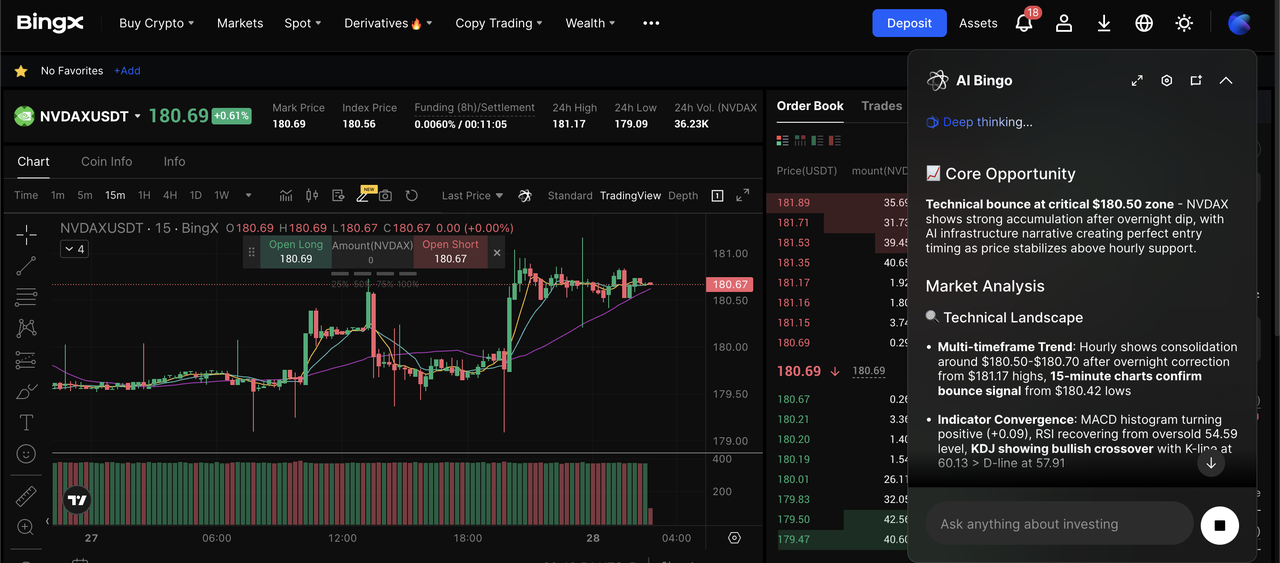Start a new AI Bingo chat
This screenshot has height=563, width=1280.
[1196, 81]
